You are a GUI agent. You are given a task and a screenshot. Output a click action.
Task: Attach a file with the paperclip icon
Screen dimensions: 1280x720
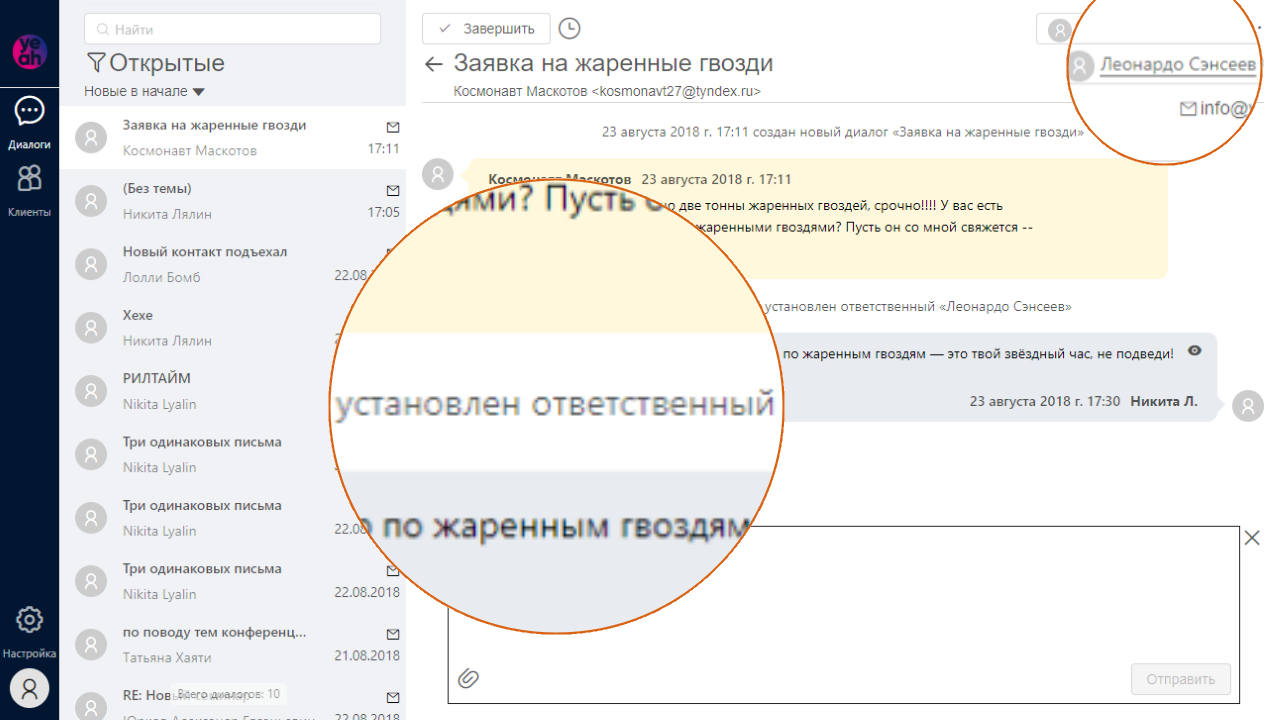(469, 679)
